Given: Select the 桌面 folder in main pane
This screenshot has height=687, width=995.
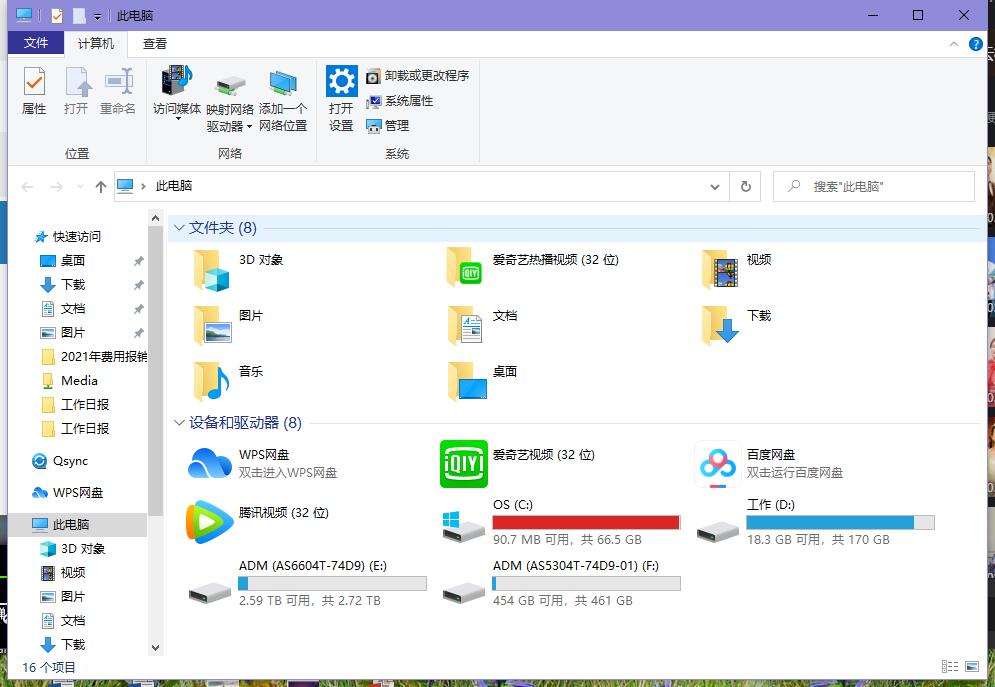Looking at the screenshot, I should point(482,381).
